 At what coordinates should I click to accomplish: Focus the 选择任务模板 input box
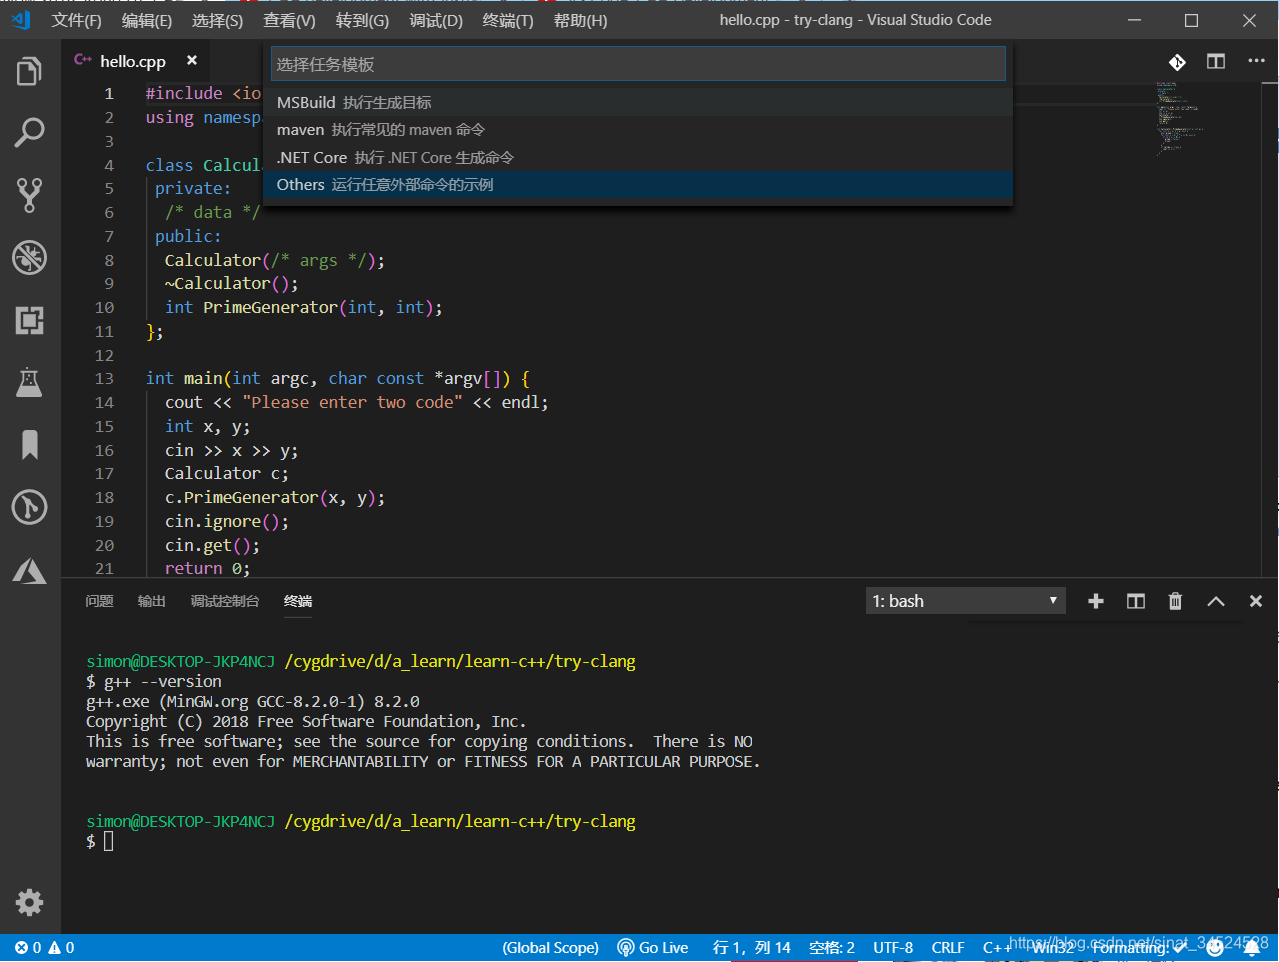[638, 64]
